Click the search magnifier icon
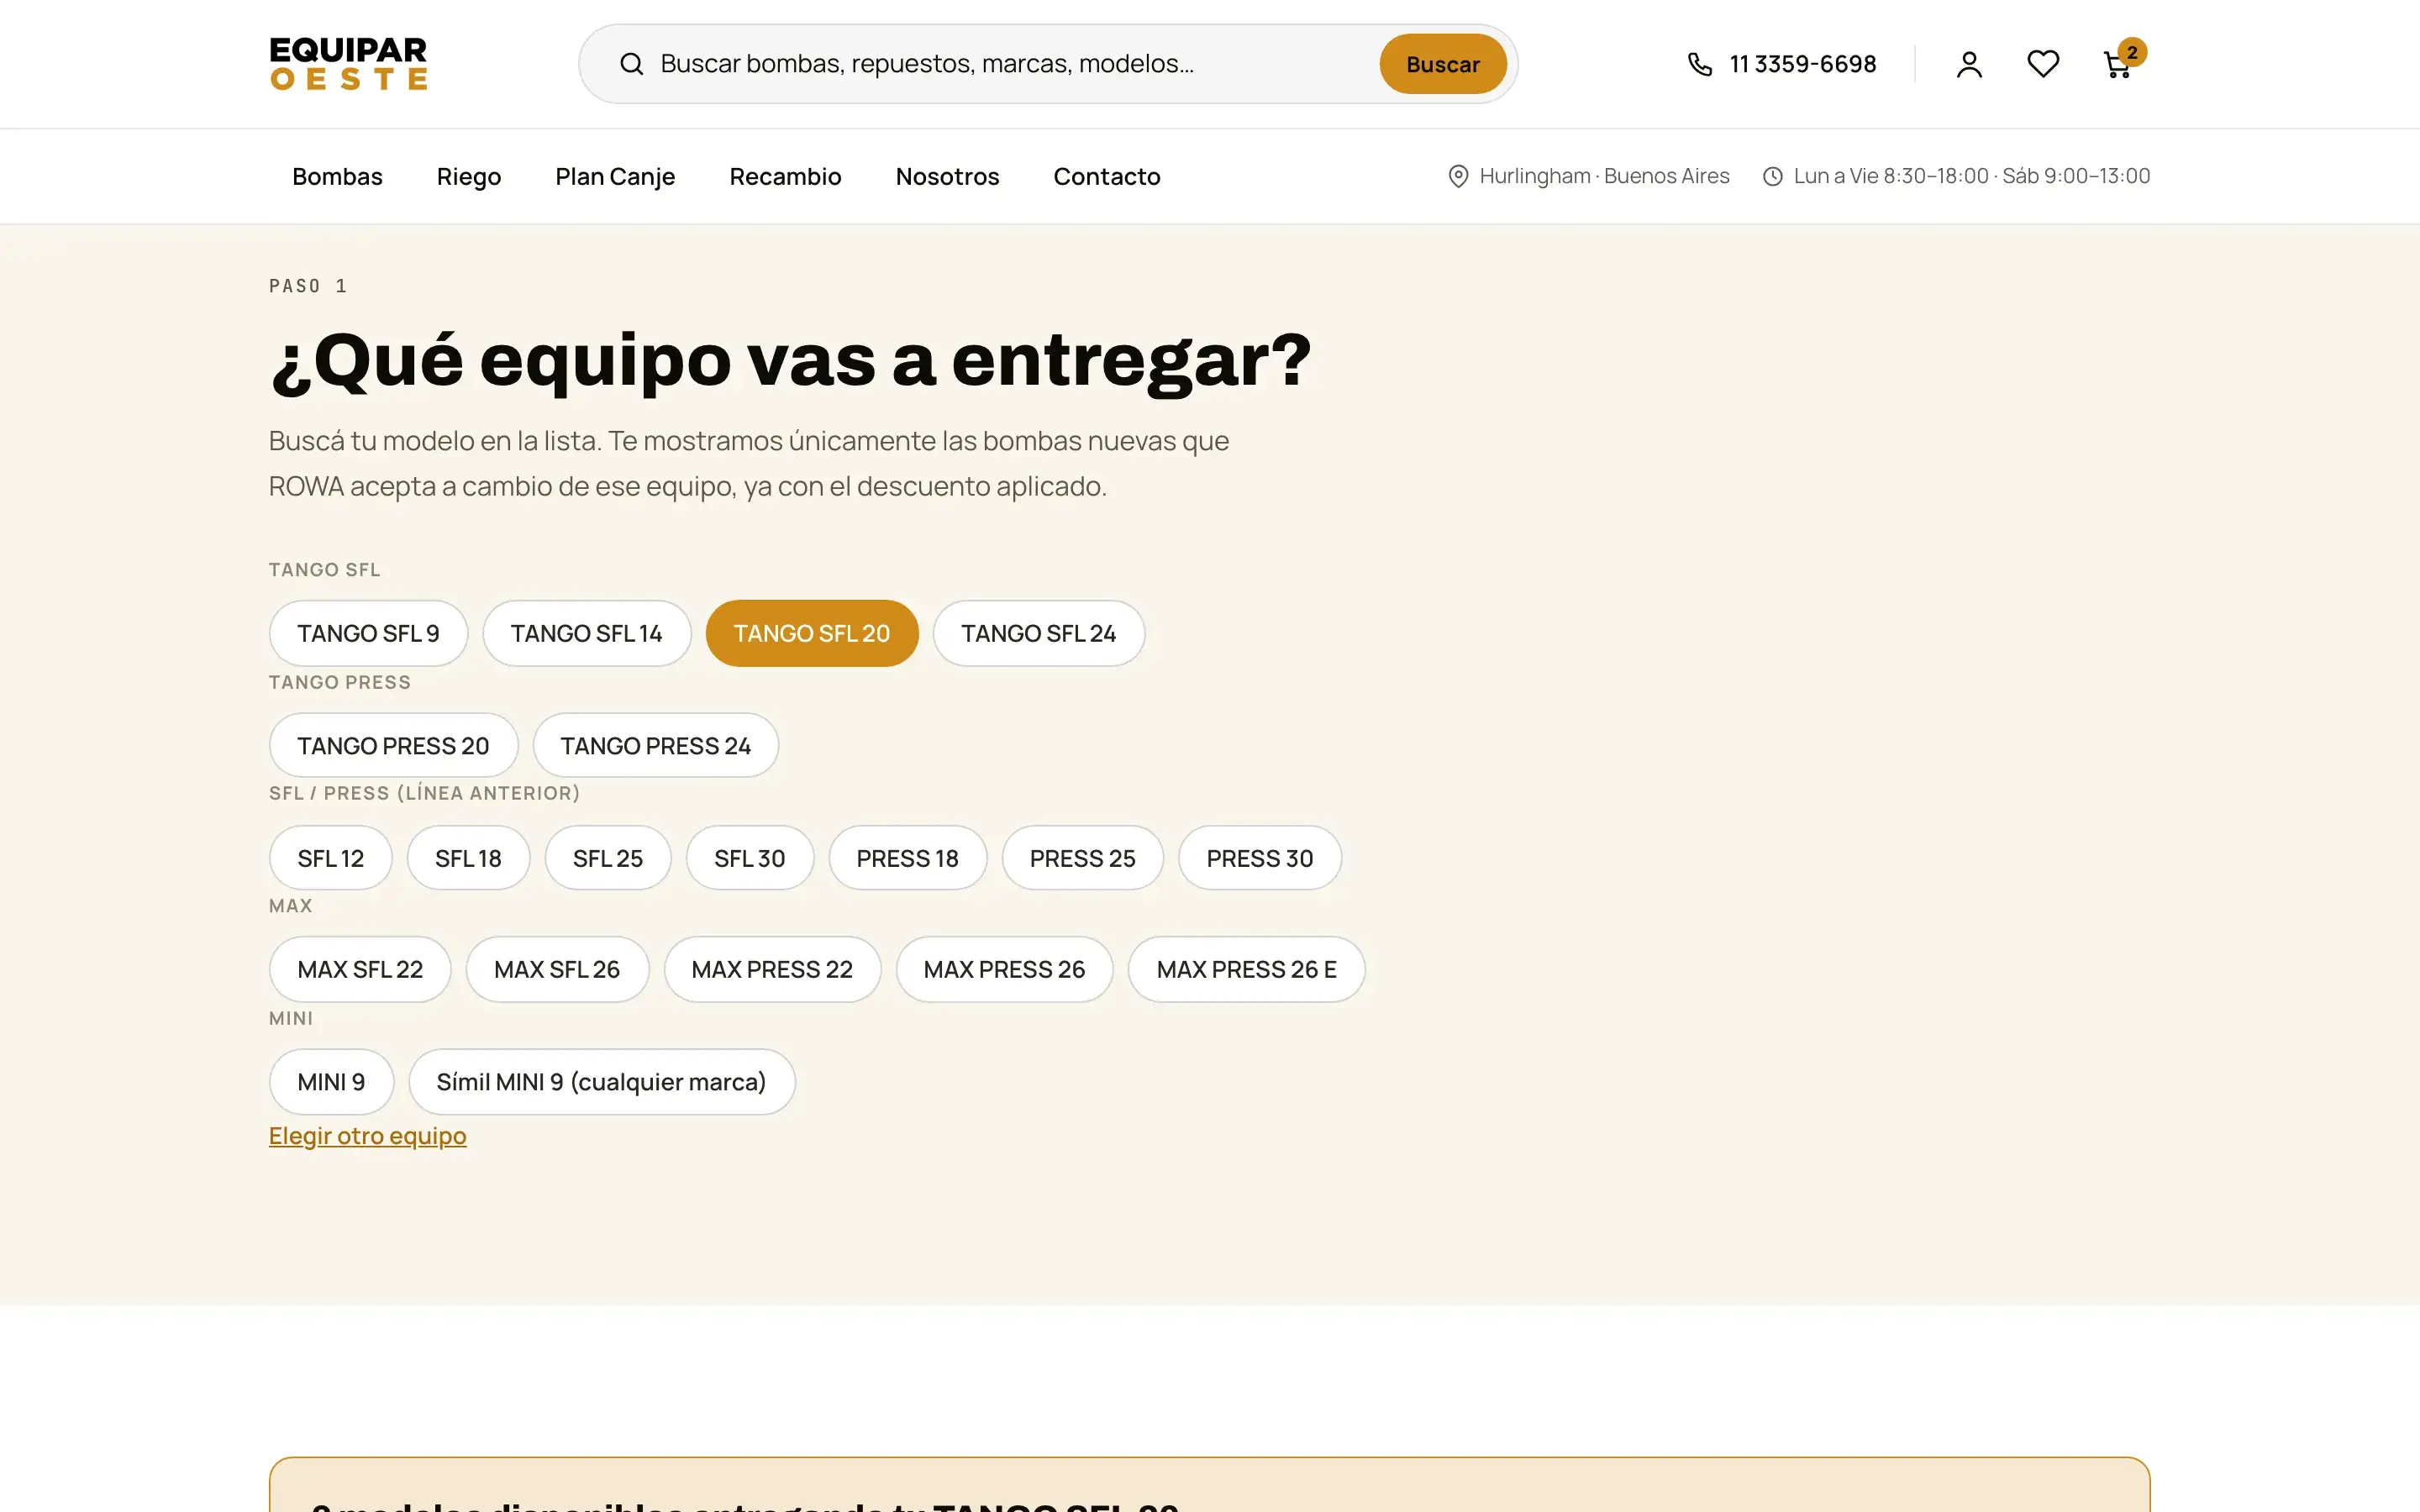 [x=631, y=64]
